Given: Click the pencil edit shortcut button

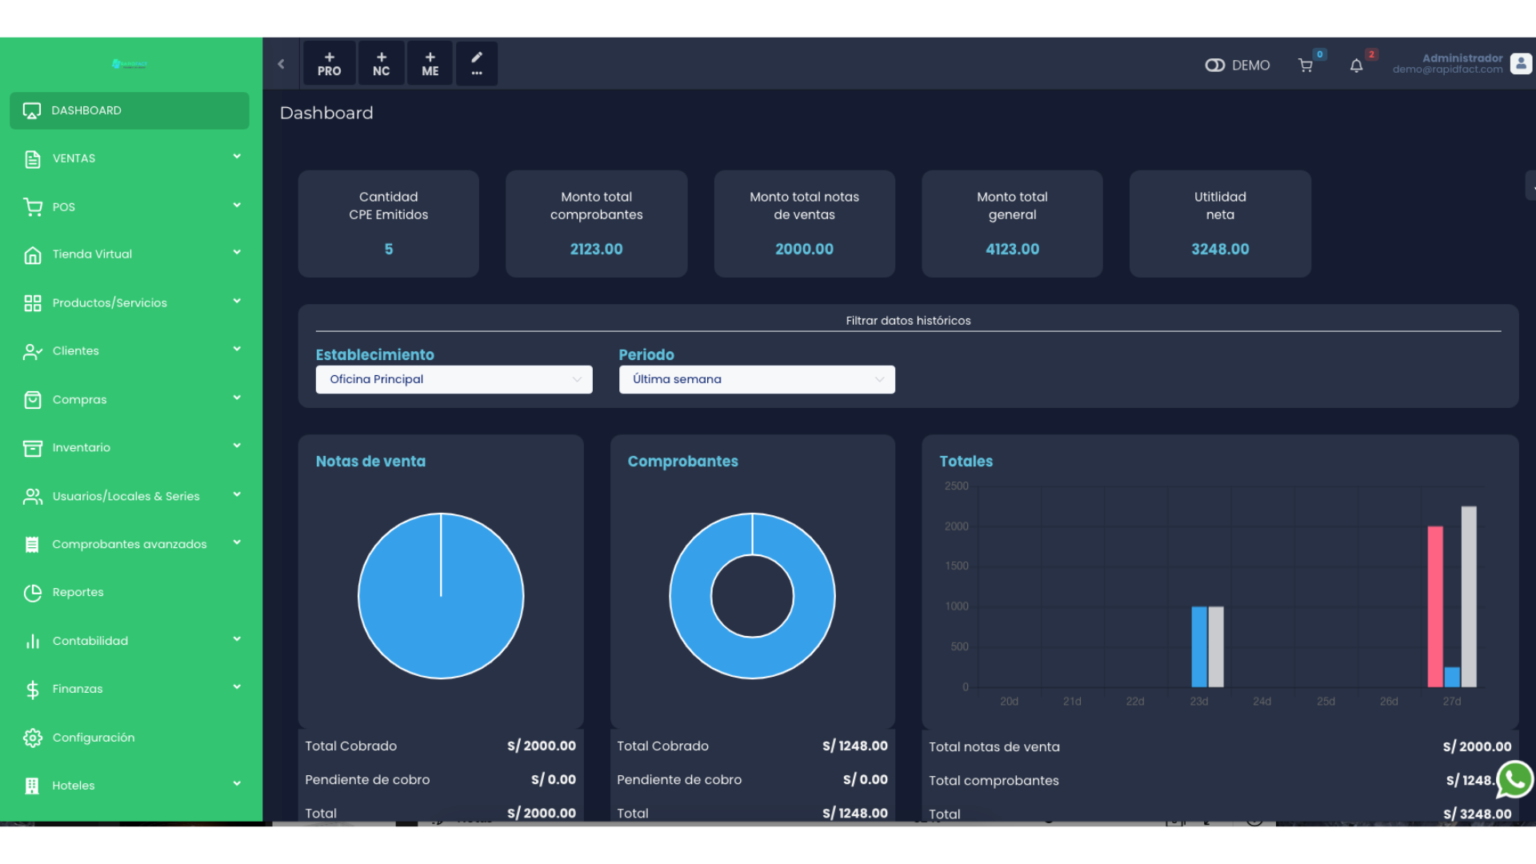Looking at the screenshot, I should [x=477, y=64].
